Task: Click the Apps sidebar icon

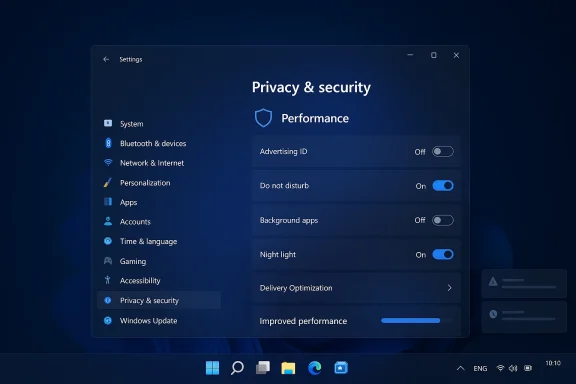Action: click(108, 202)
